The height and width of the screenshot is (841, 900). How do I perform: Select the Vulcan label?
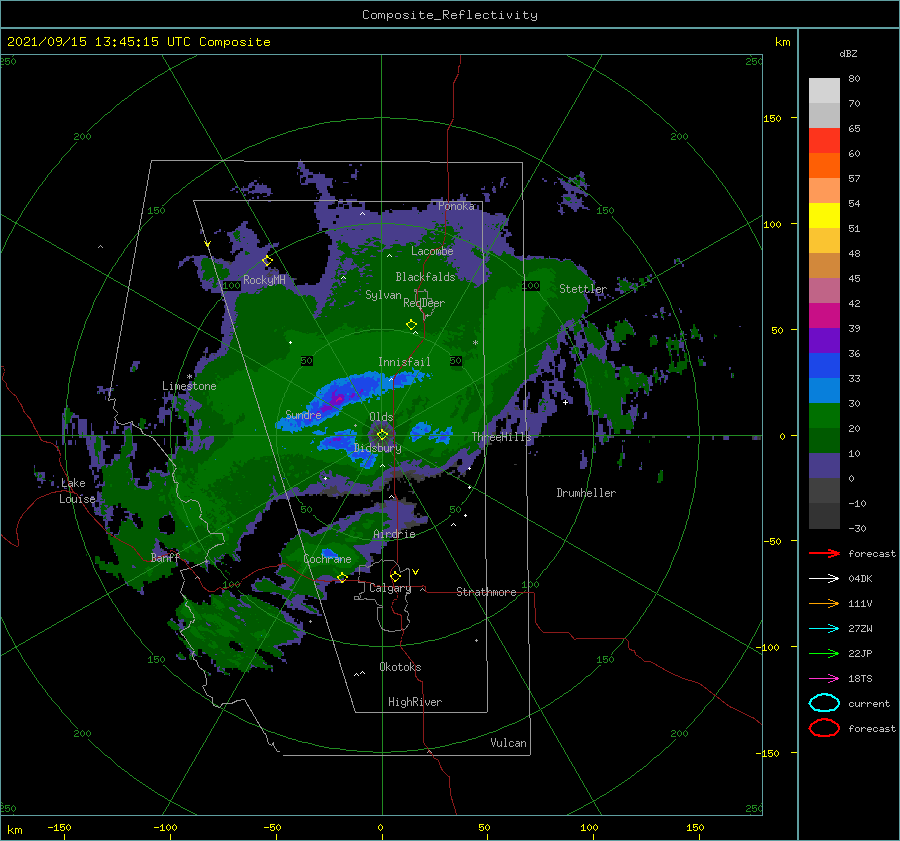click(x=509, y=743)
